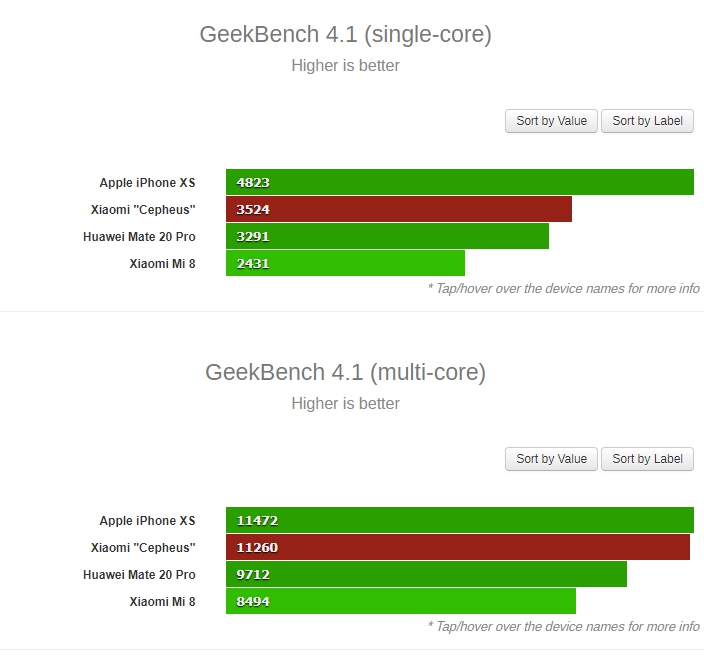704x655 pixels.
Task: Click Sort by Value in single-core chart
Action: [x=551, y=121]
